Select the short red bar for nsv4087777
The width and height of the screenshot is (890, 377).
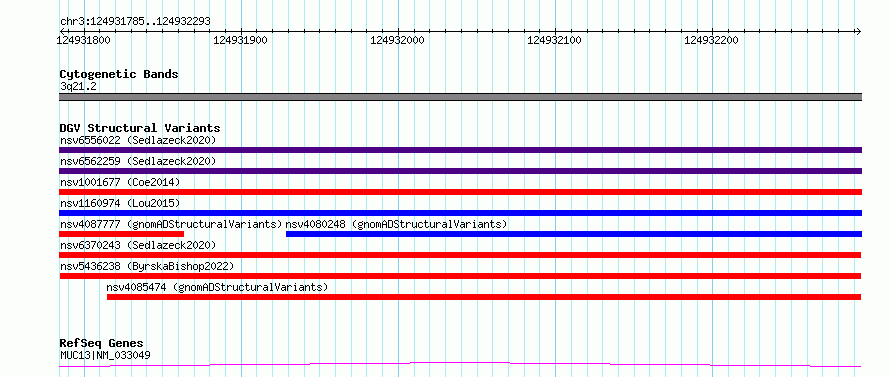[x=121, y=234]
